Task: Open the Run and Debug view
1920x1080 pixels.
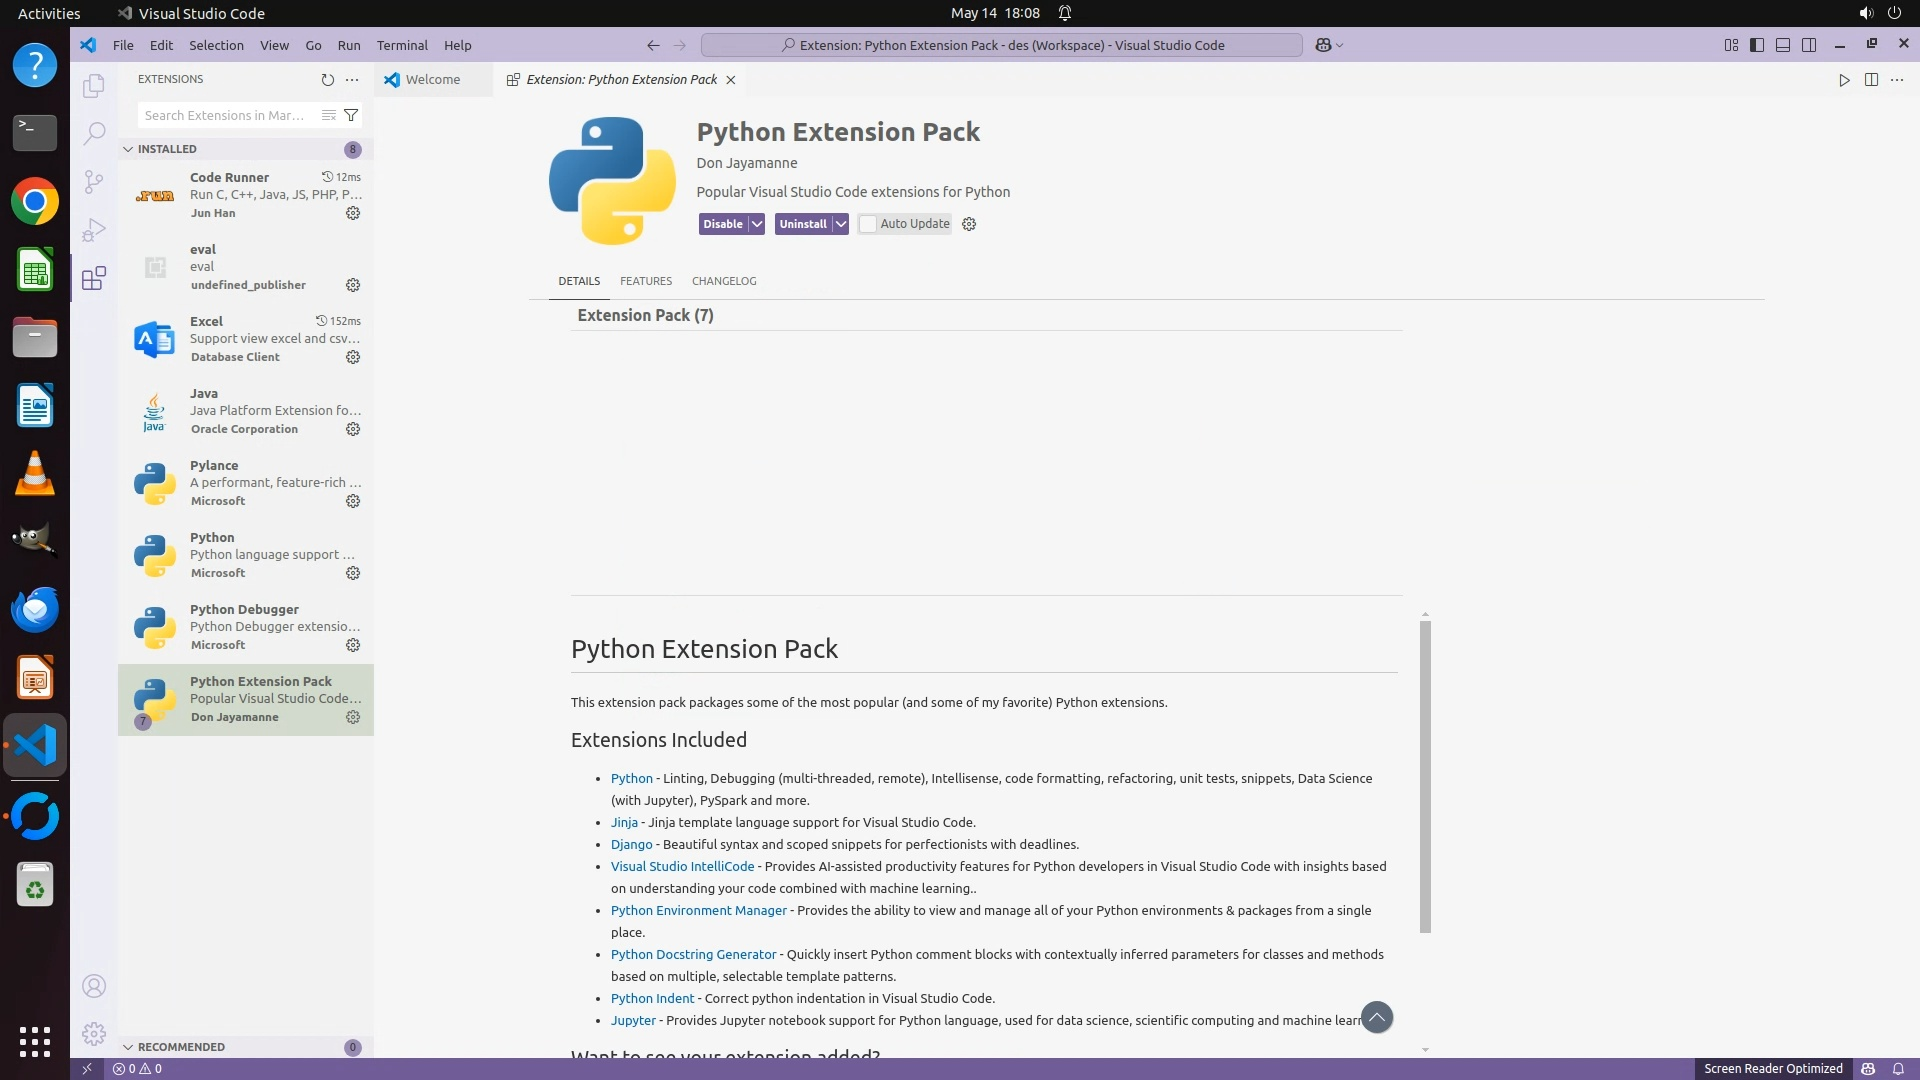Action: [93, 230]
